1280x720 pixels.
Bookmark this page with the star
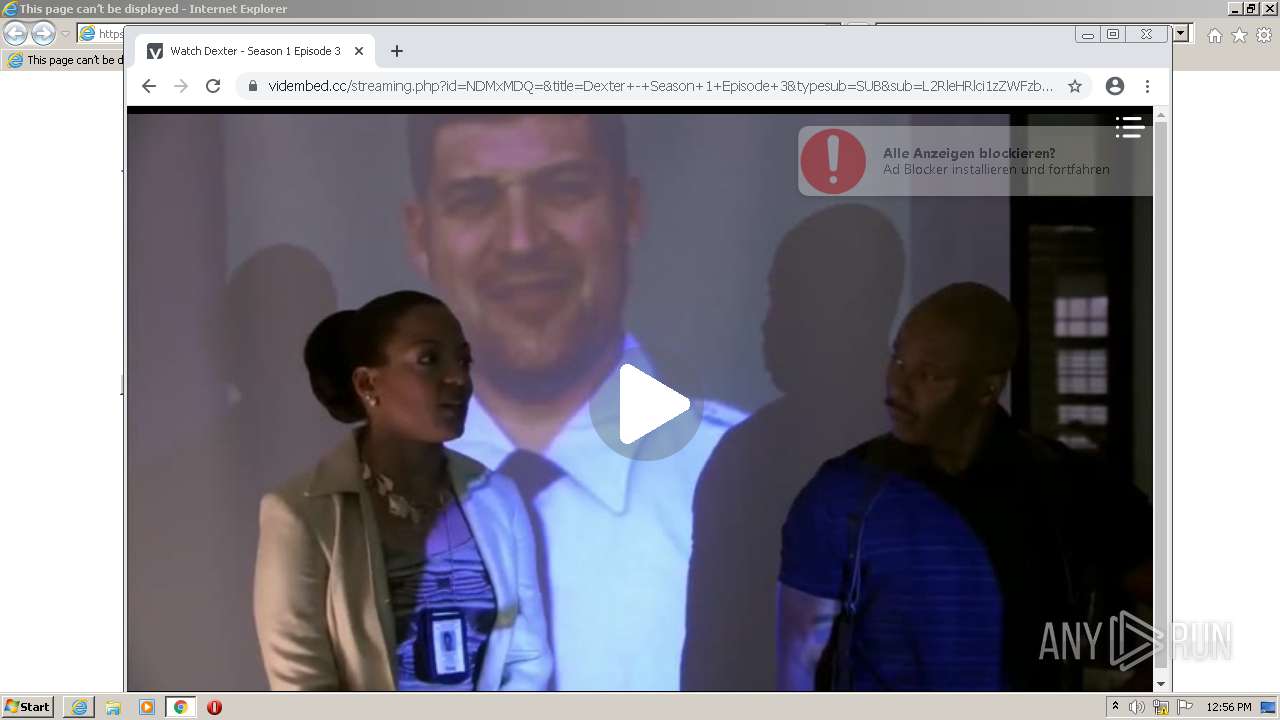pyautogui.click(x=1075, y=86)
